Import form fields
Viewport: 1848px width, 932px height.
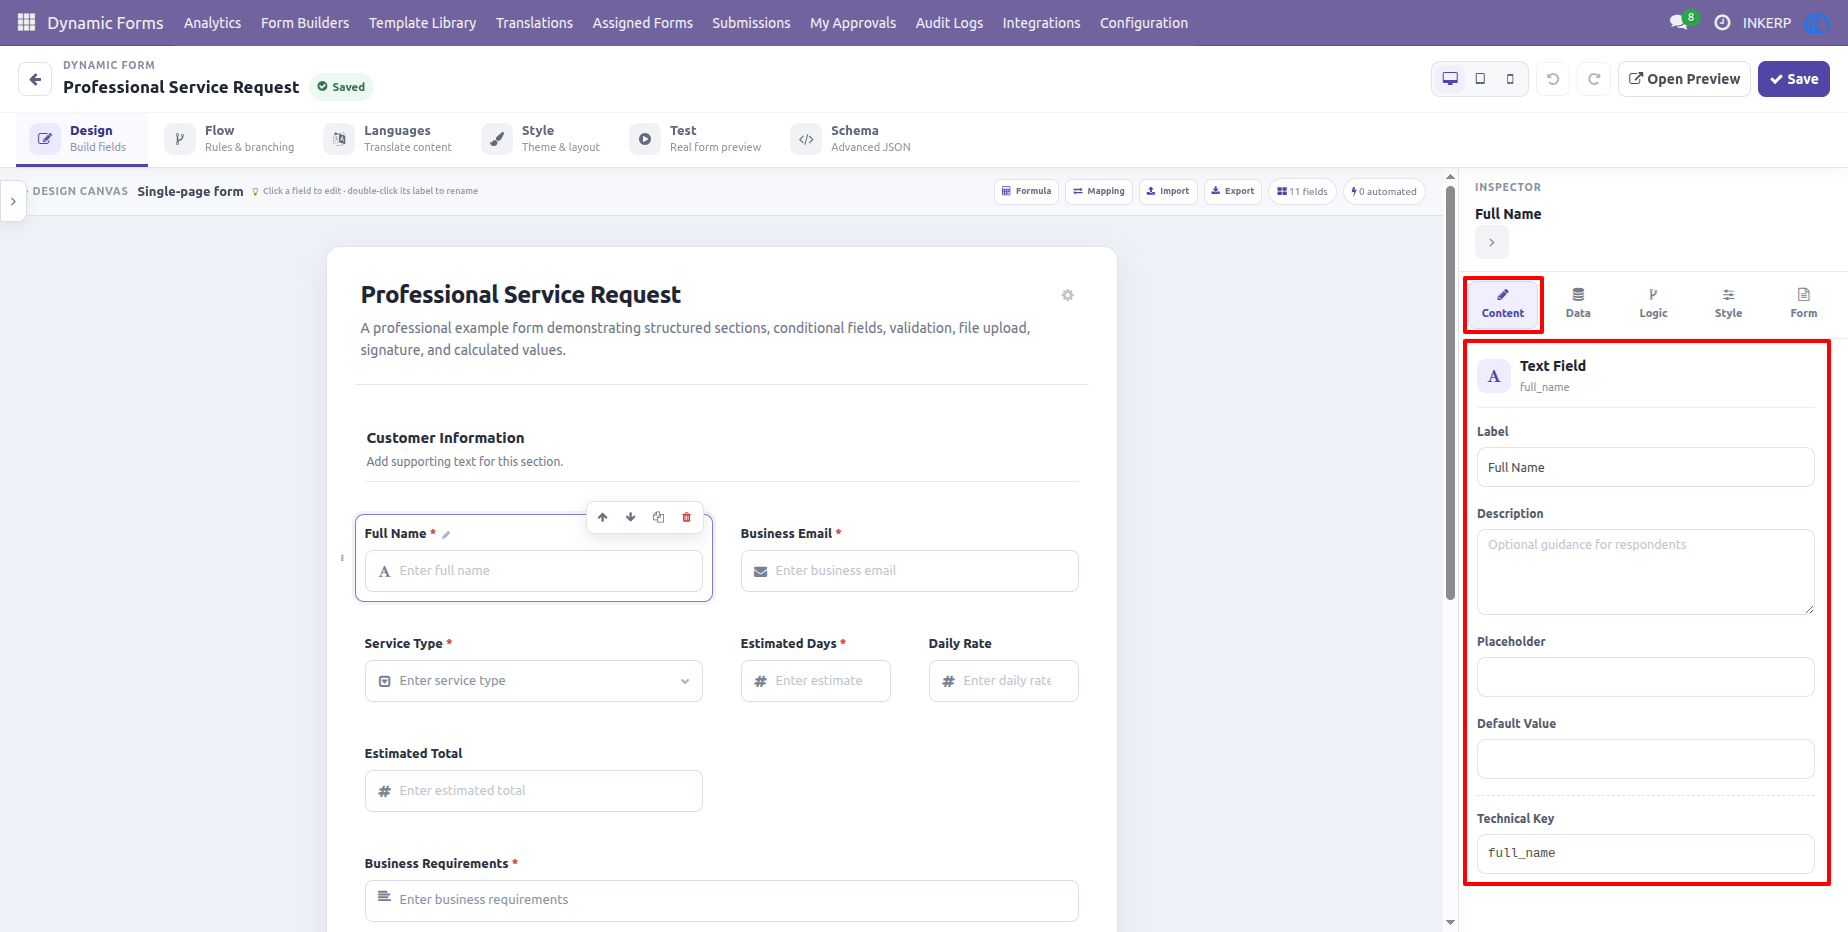(x=1168, y=191)
